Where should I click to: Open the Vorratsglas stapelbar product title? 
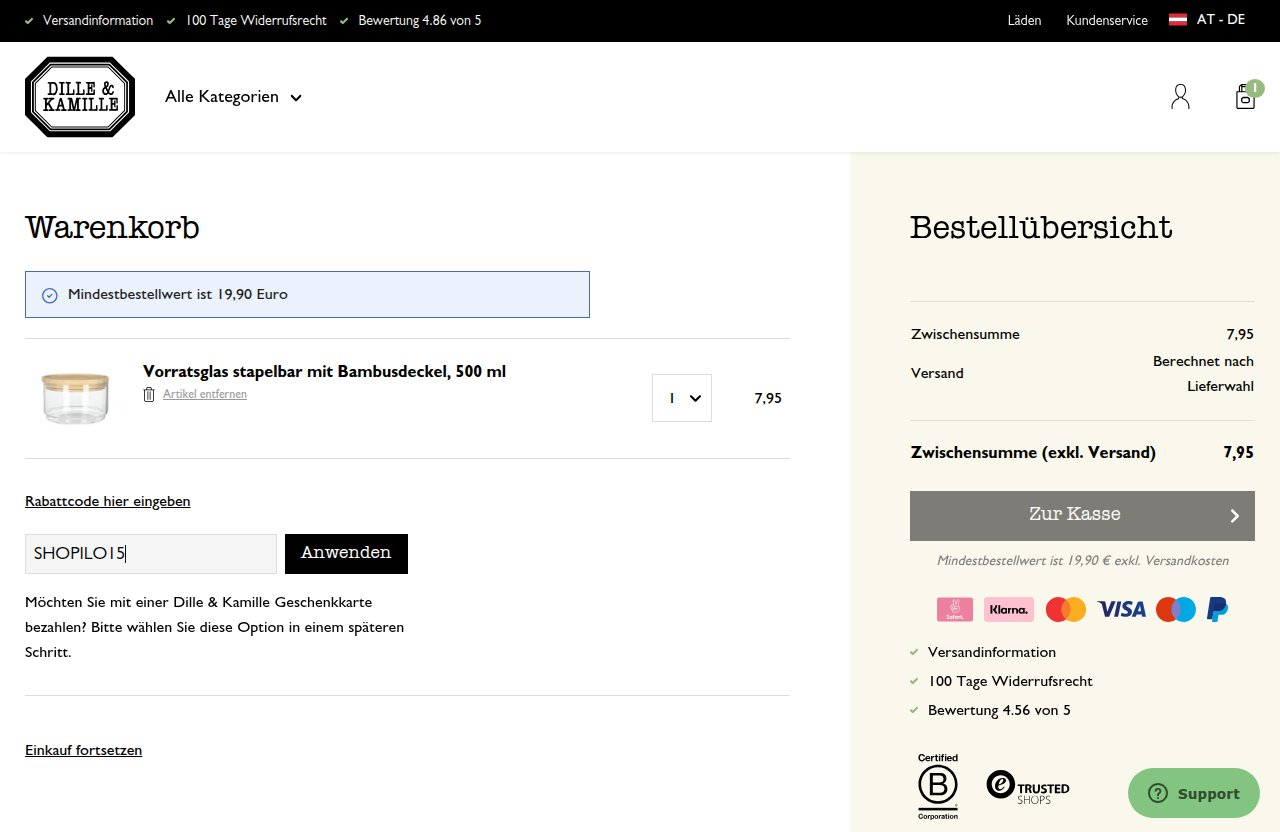(325, 372)
